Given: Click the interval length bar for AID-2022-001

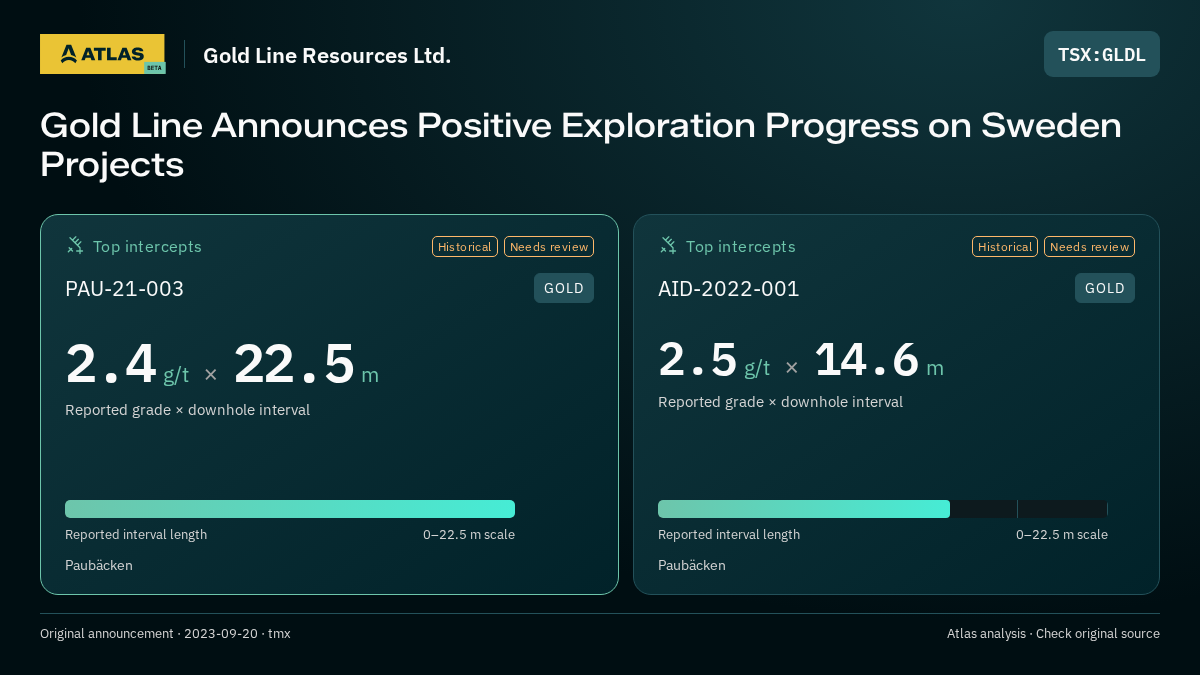Looking at the screenshot, I should 883,509.
